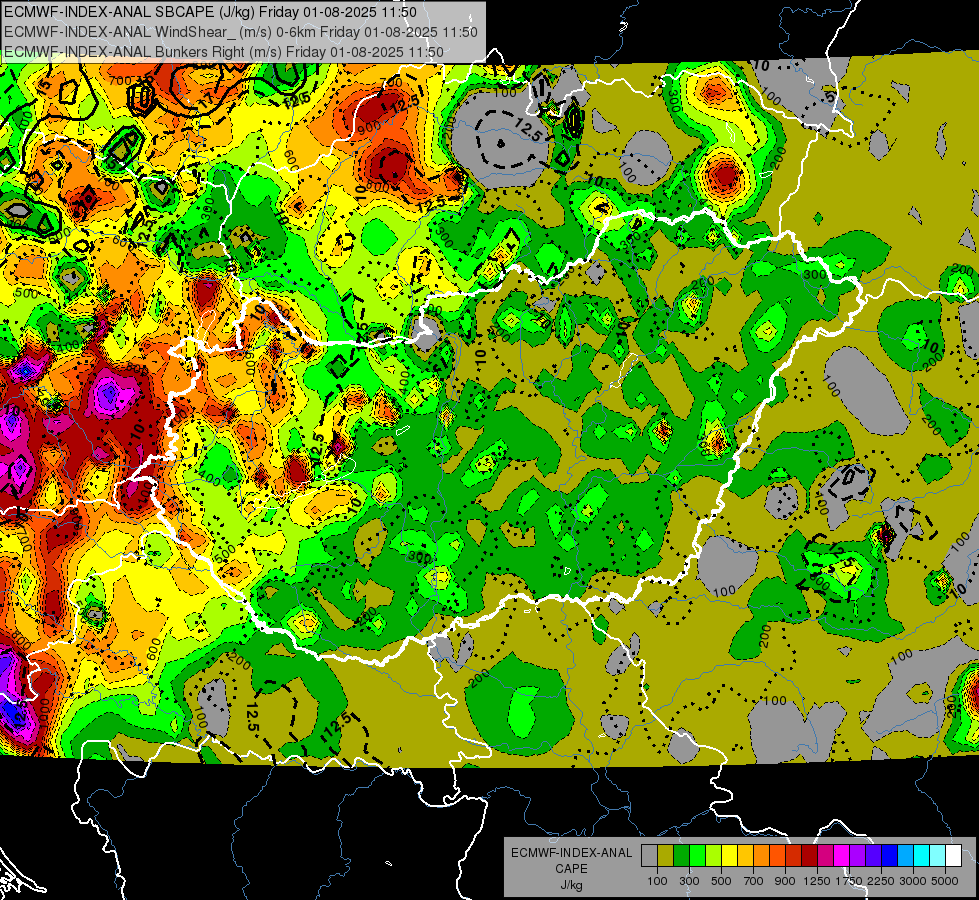Pick the dark red swatch left of 1250
The height and width of the screenshot is (900, 979).
(809, 856)
